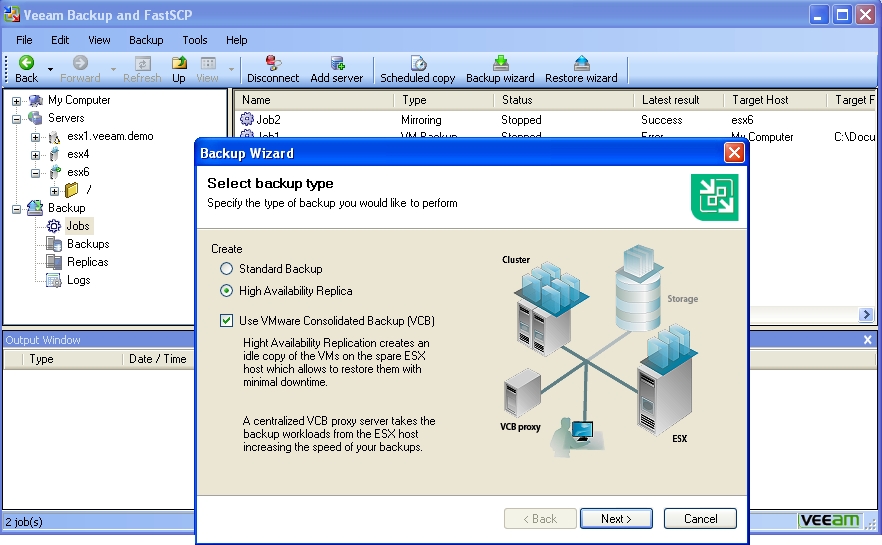Select the Jobs gear icon in the tree
The height and width of the screenshot is (545, 882).
(x=53, y=226)
